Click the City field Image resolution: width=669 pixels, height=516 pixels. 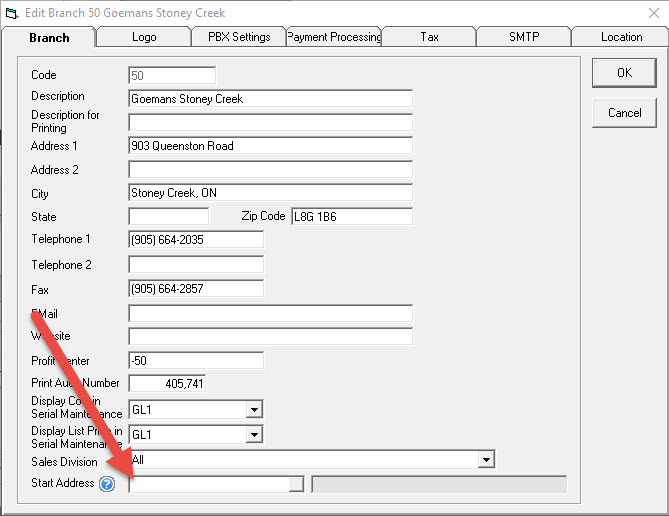(x=271, y=192)
